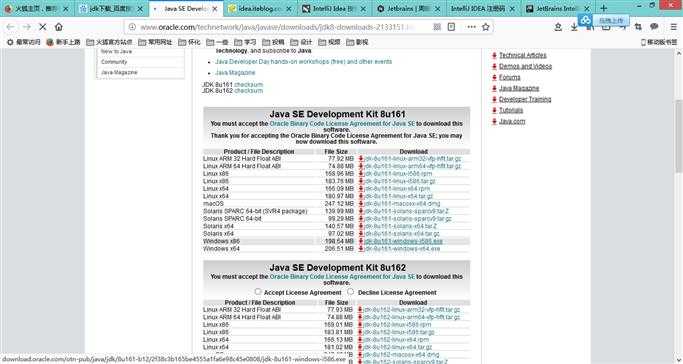Bookmark this page with the star icon

(486, 27)
